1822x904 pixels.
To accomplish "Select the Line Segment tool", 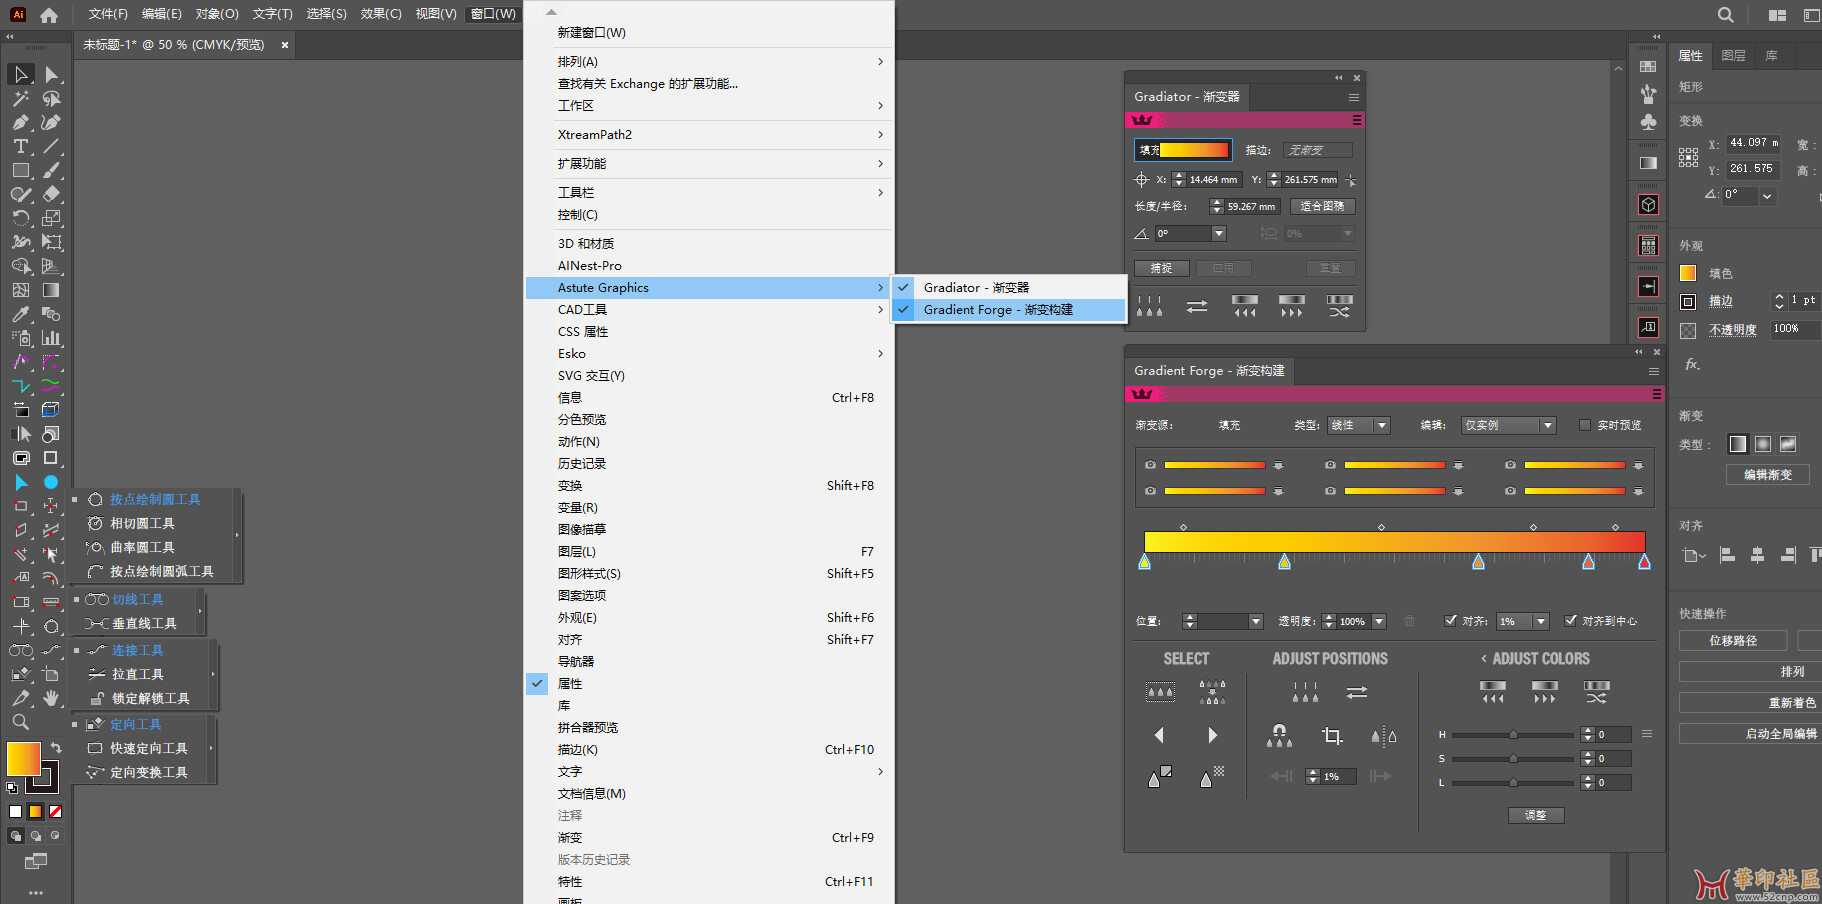I will coord(51,146).
